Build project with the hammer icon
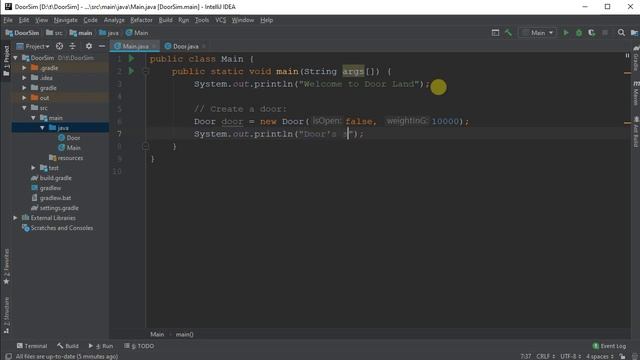 pyautogui.click(x=508, y=33)
